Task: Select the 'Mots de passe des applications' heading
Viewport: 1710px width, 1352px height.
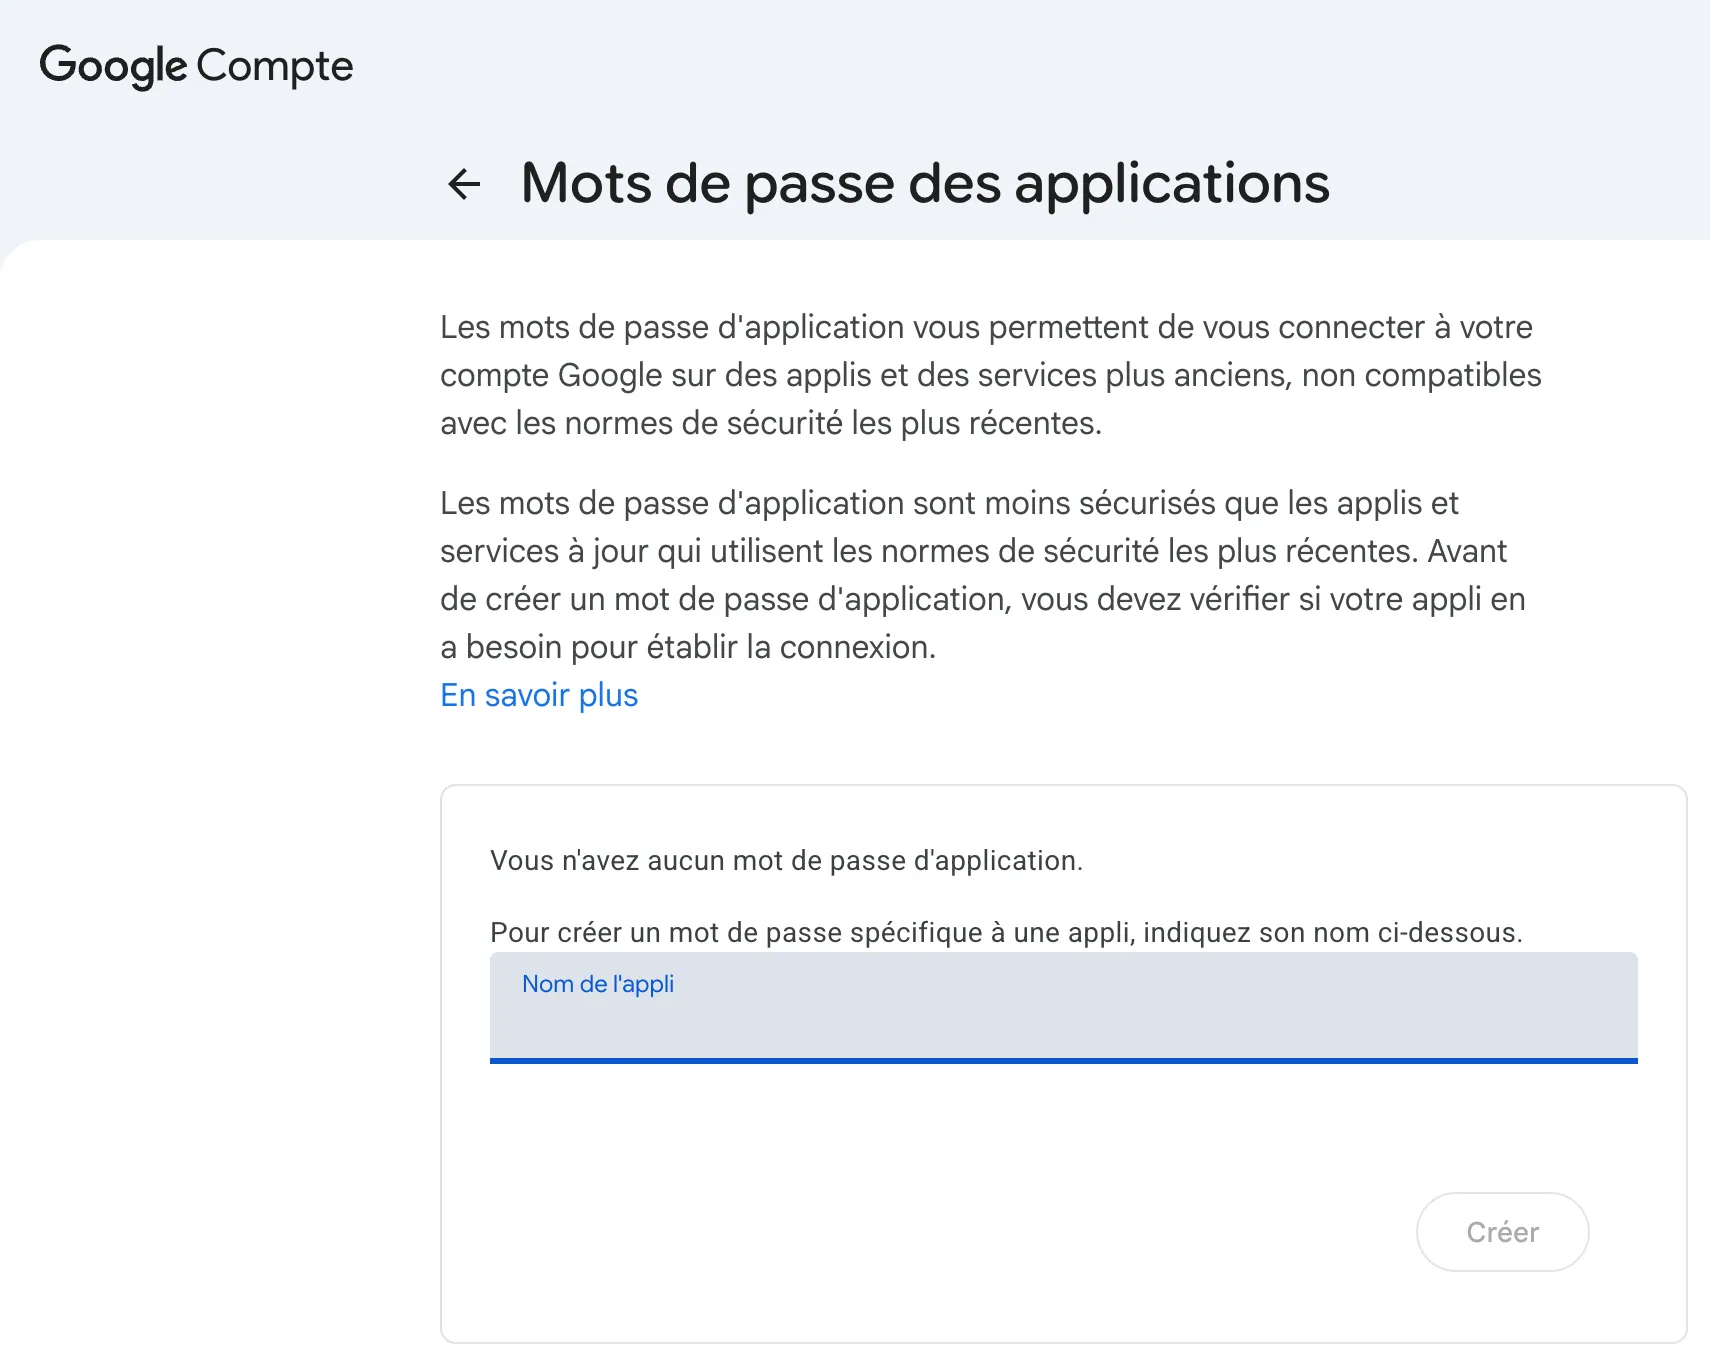Action: point(925,184)
